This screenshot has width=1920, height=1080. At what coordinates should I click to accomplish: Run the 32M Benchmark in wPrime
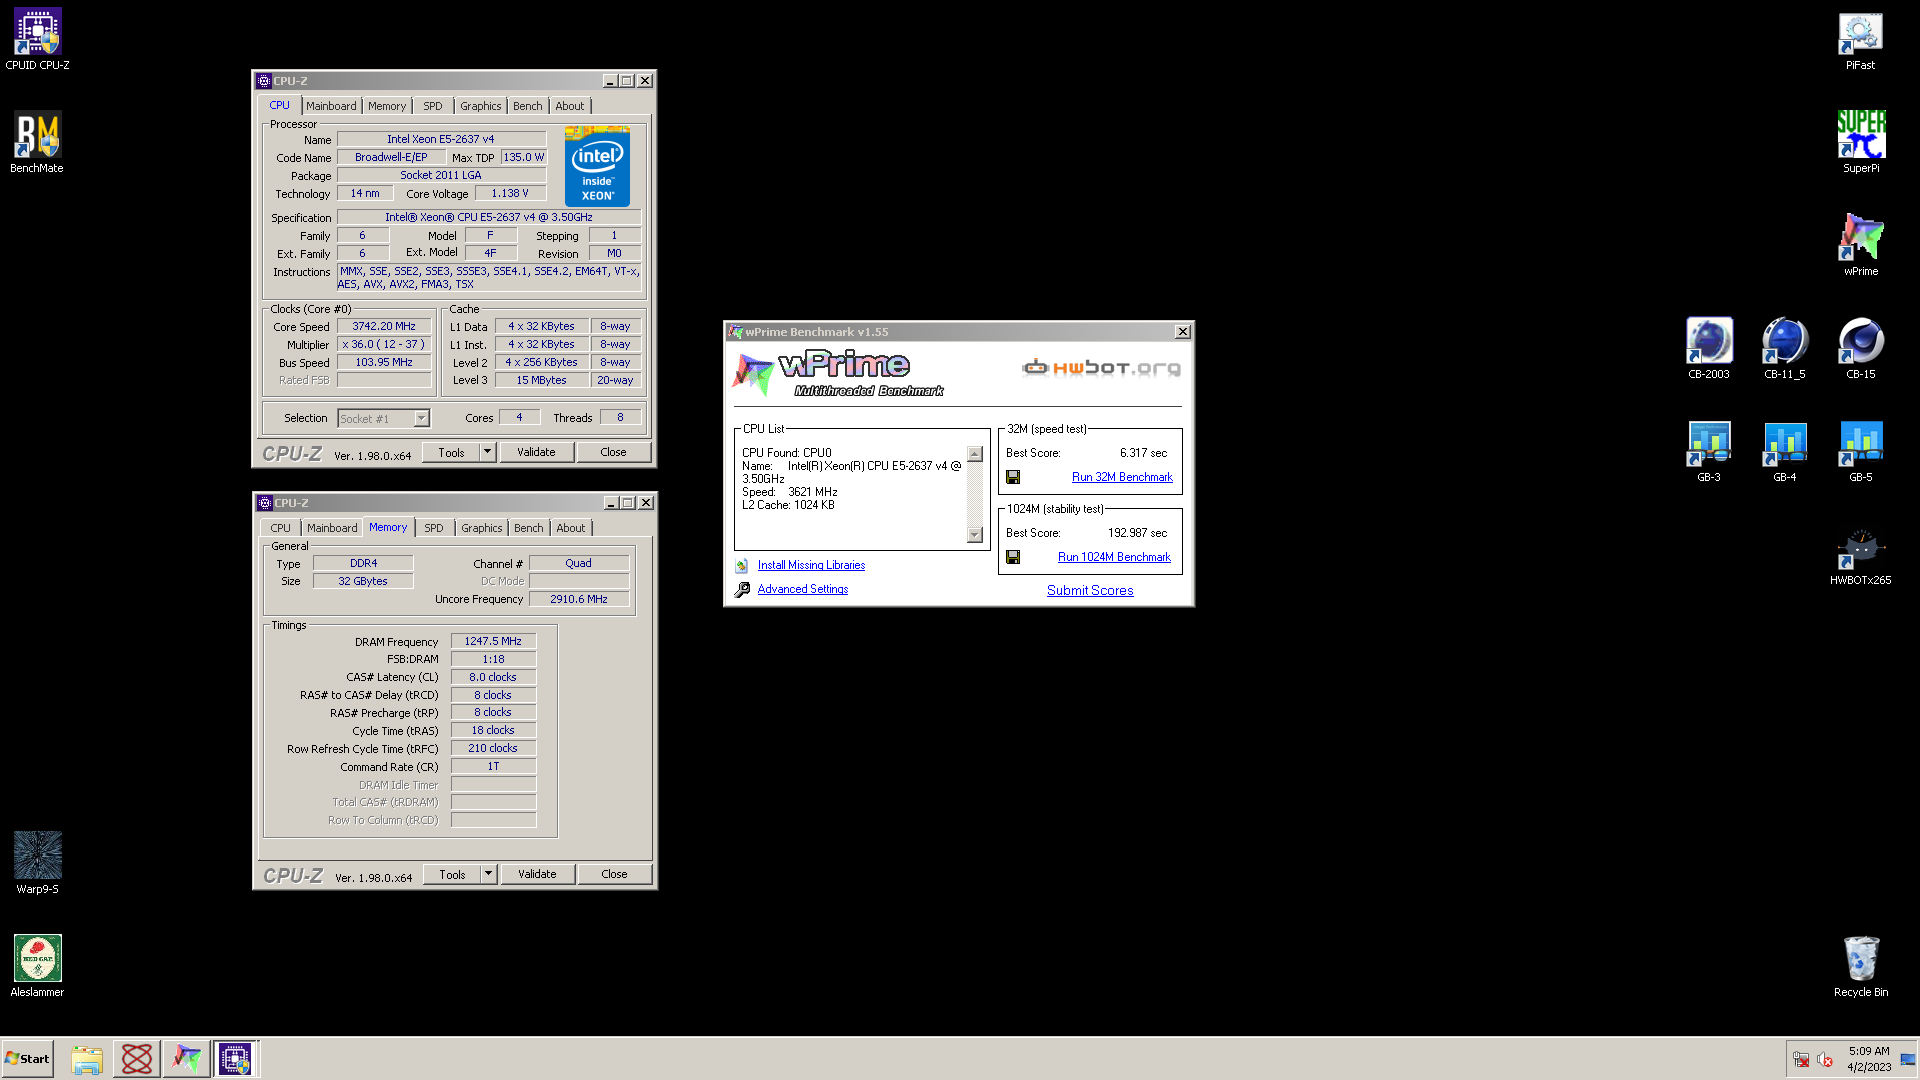pos(1122,478)
